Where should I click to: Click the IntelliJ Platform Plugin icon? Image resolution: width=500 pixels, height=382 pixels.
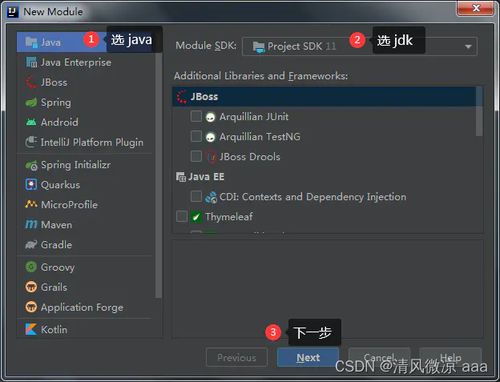pyautogui.click(x=31, y=142)
